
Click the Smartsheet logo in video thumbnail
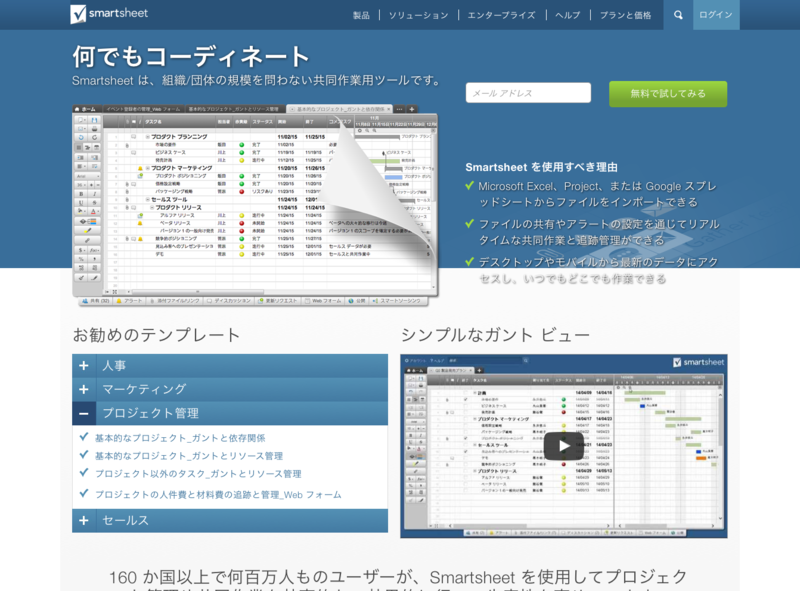pos(698,362)
